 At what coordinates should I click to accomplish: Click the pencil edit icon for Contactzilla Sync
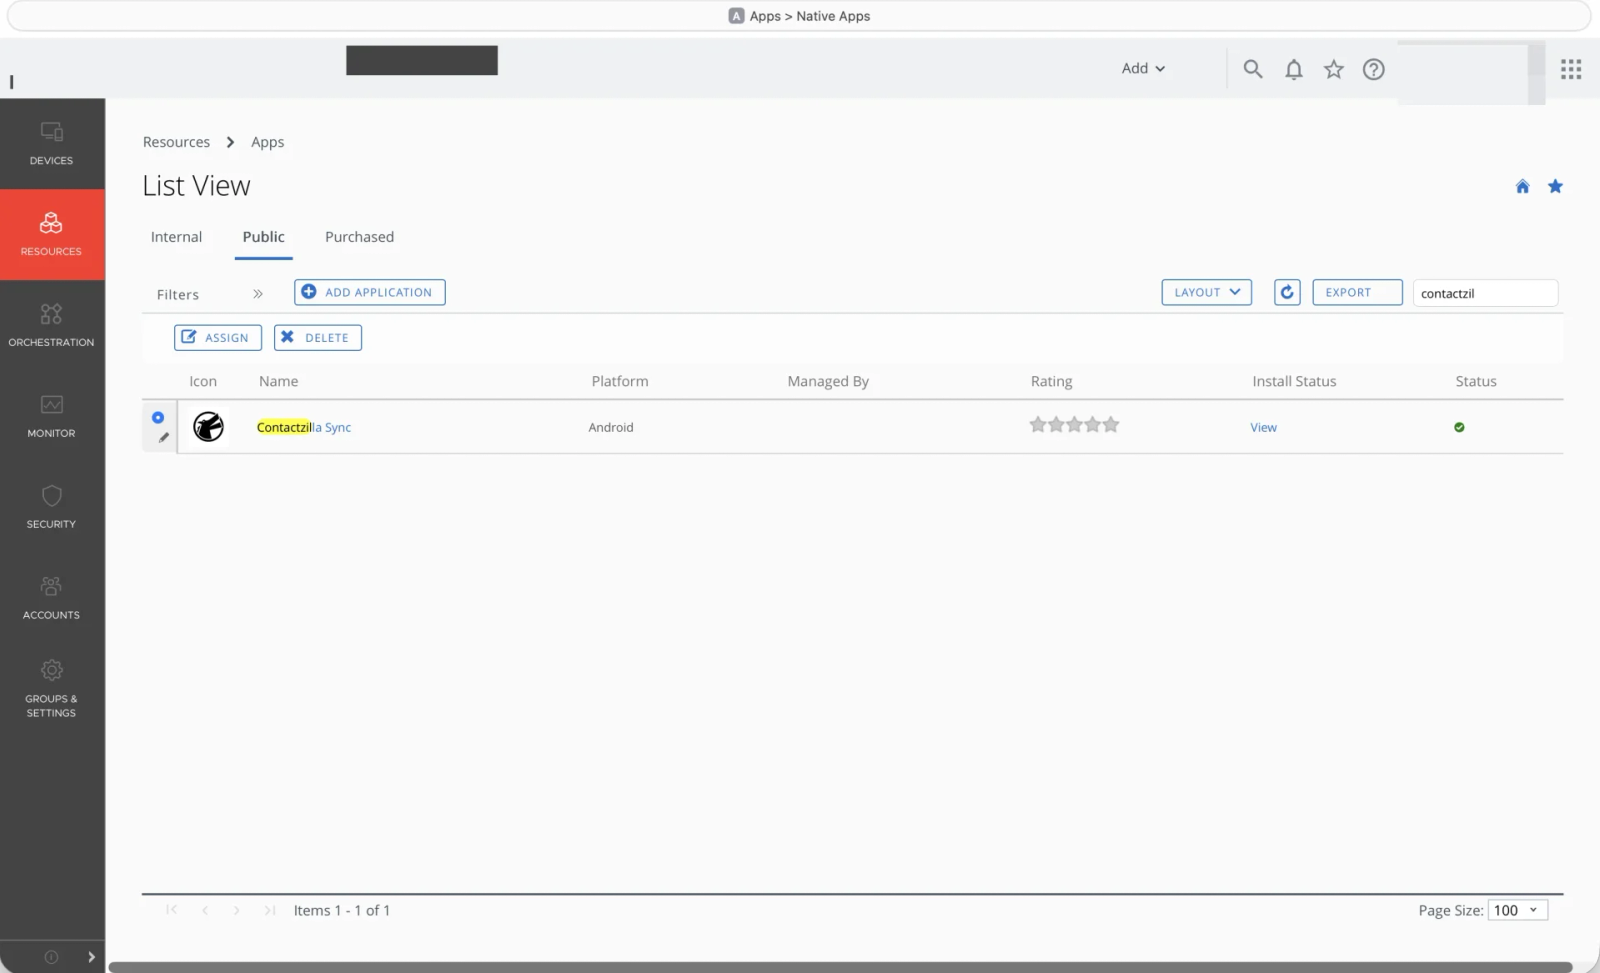(x=164, y=437)
